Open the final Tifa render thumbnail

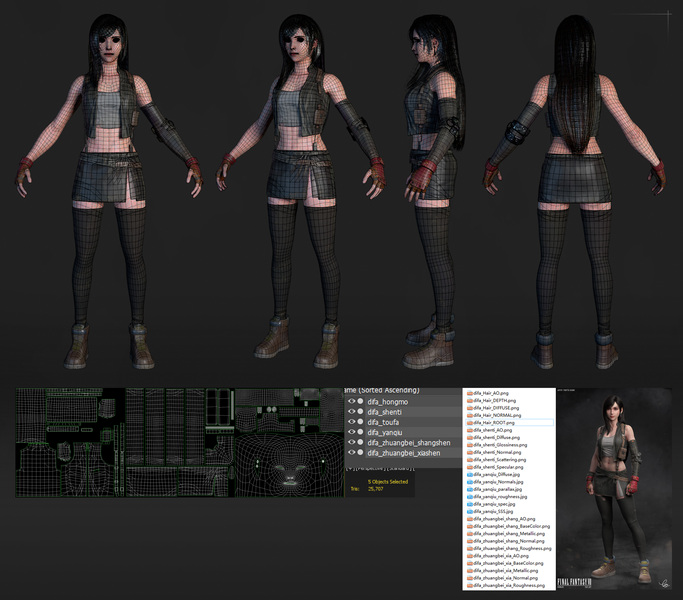click(x=614, y=489)
